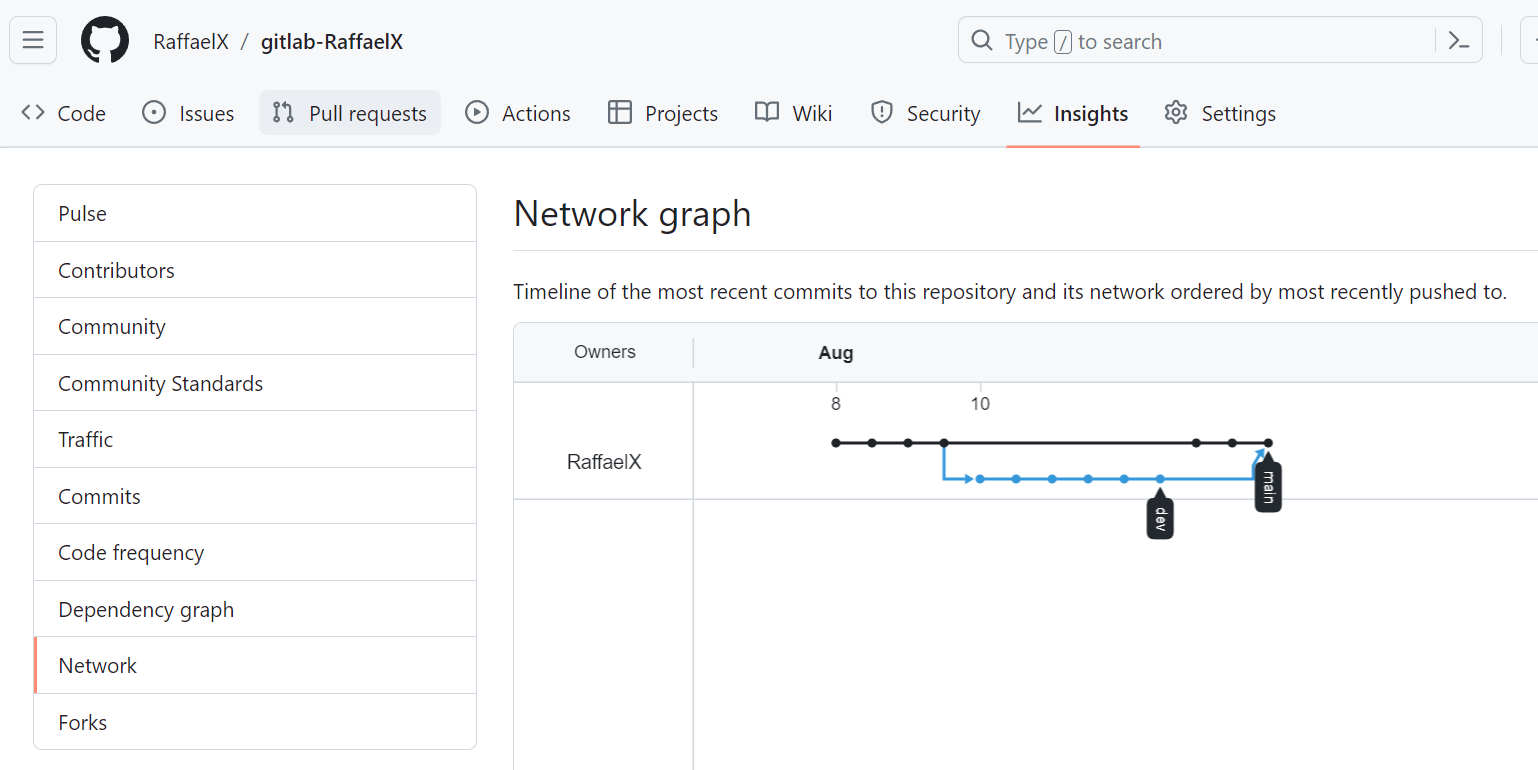Viewport: 1538px width, 770px height.
Task: Open the Security tab
Action: pyautogui.click(x=926, y=113)
